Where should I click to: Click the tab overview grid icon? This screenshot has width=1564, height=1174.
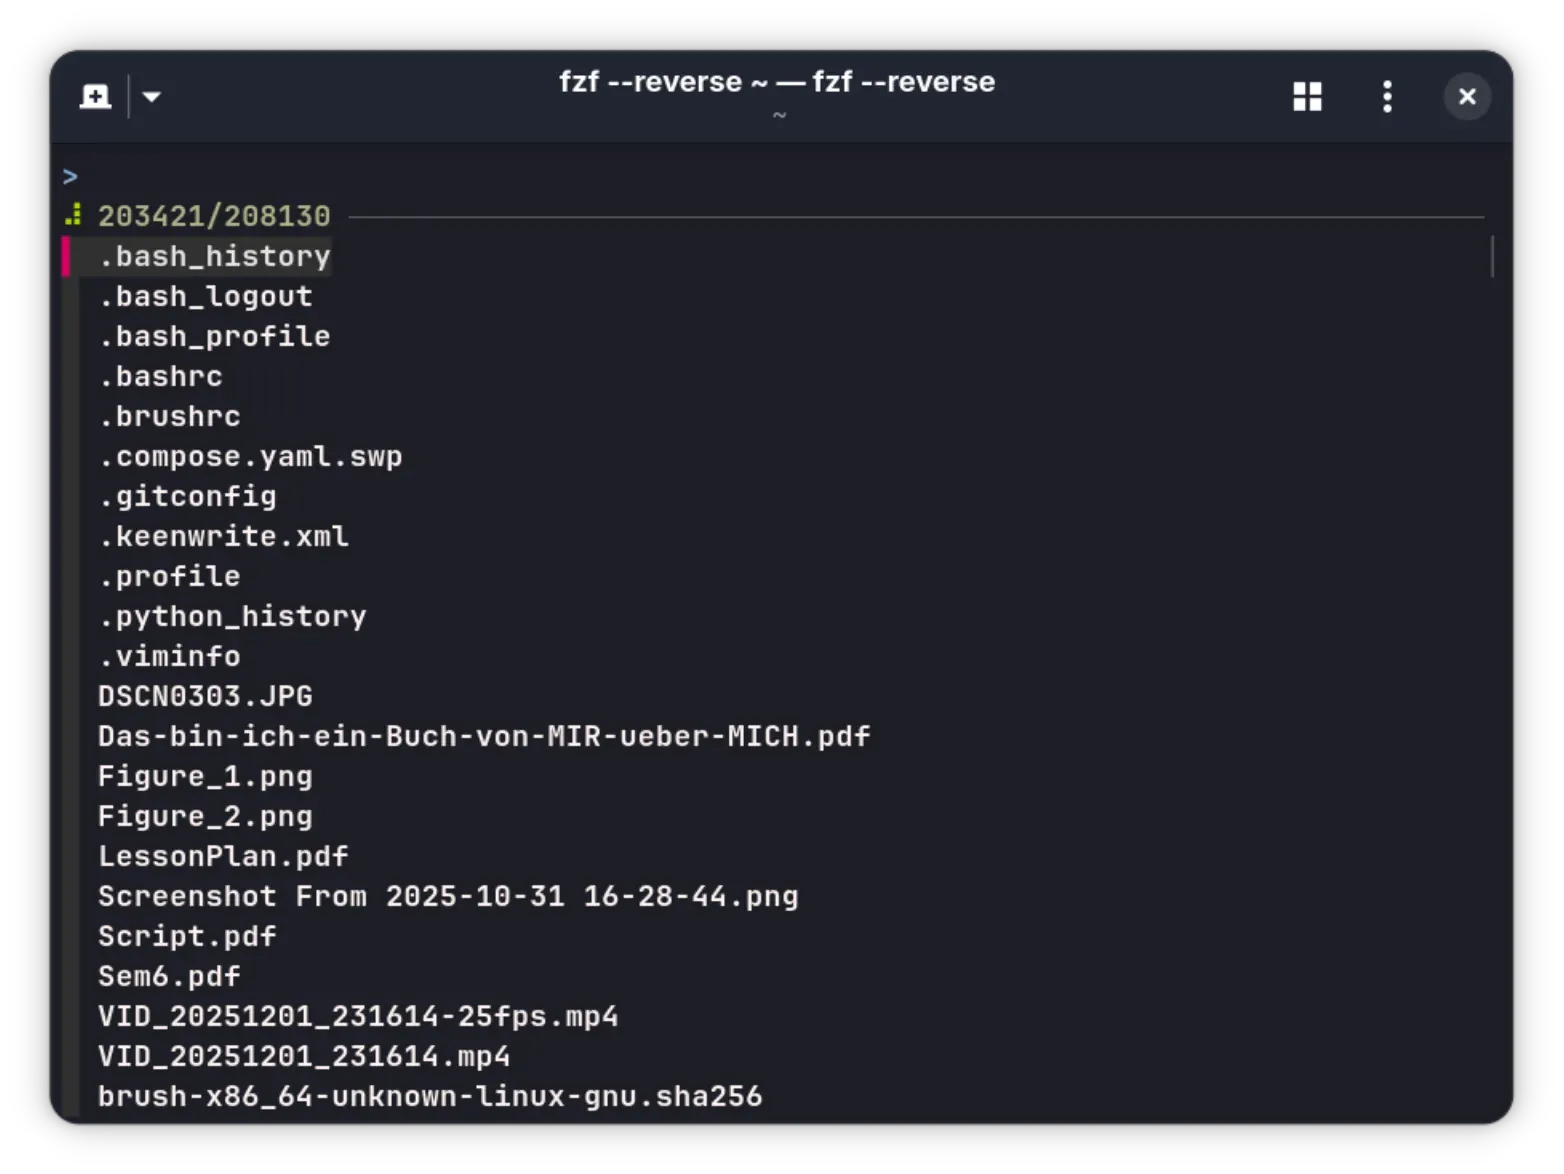coord(1307,96)
